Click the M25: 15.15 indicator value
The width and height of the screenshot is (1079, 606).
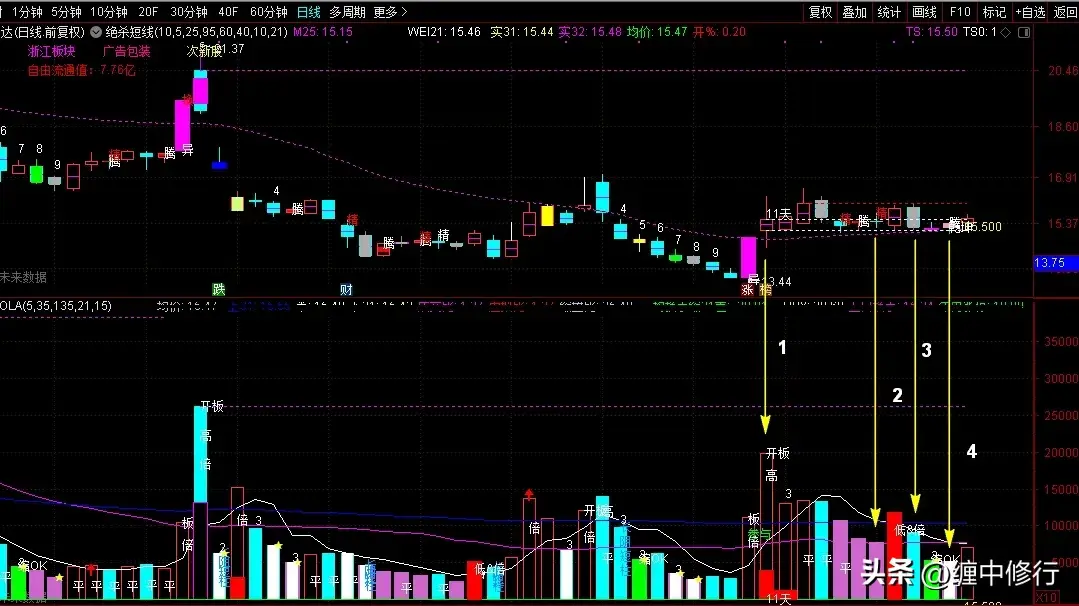tap(323, 32)
